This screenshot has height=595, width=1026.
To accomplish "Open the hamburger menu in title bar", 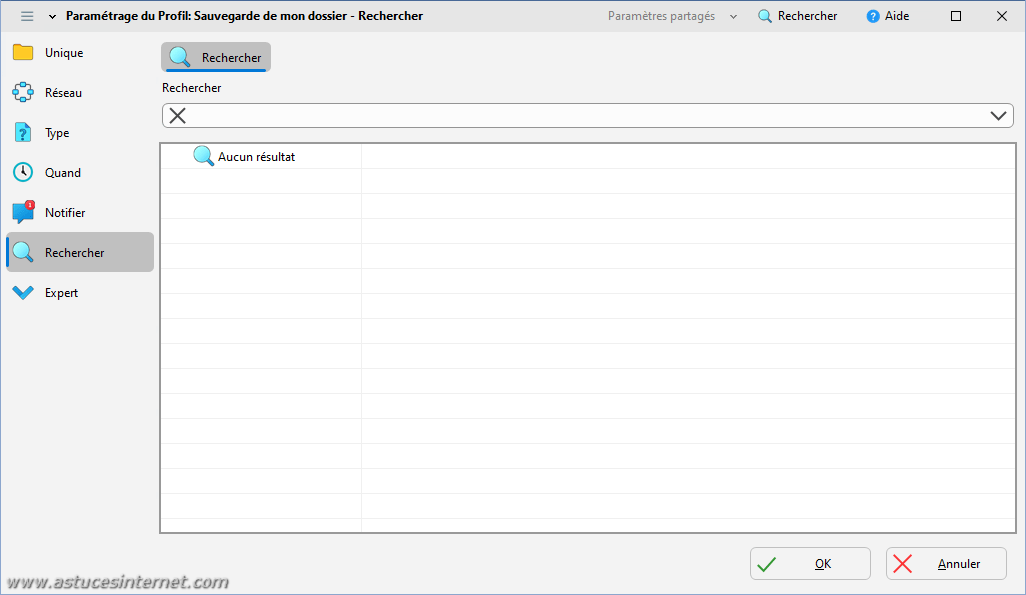I will [27, 16].
